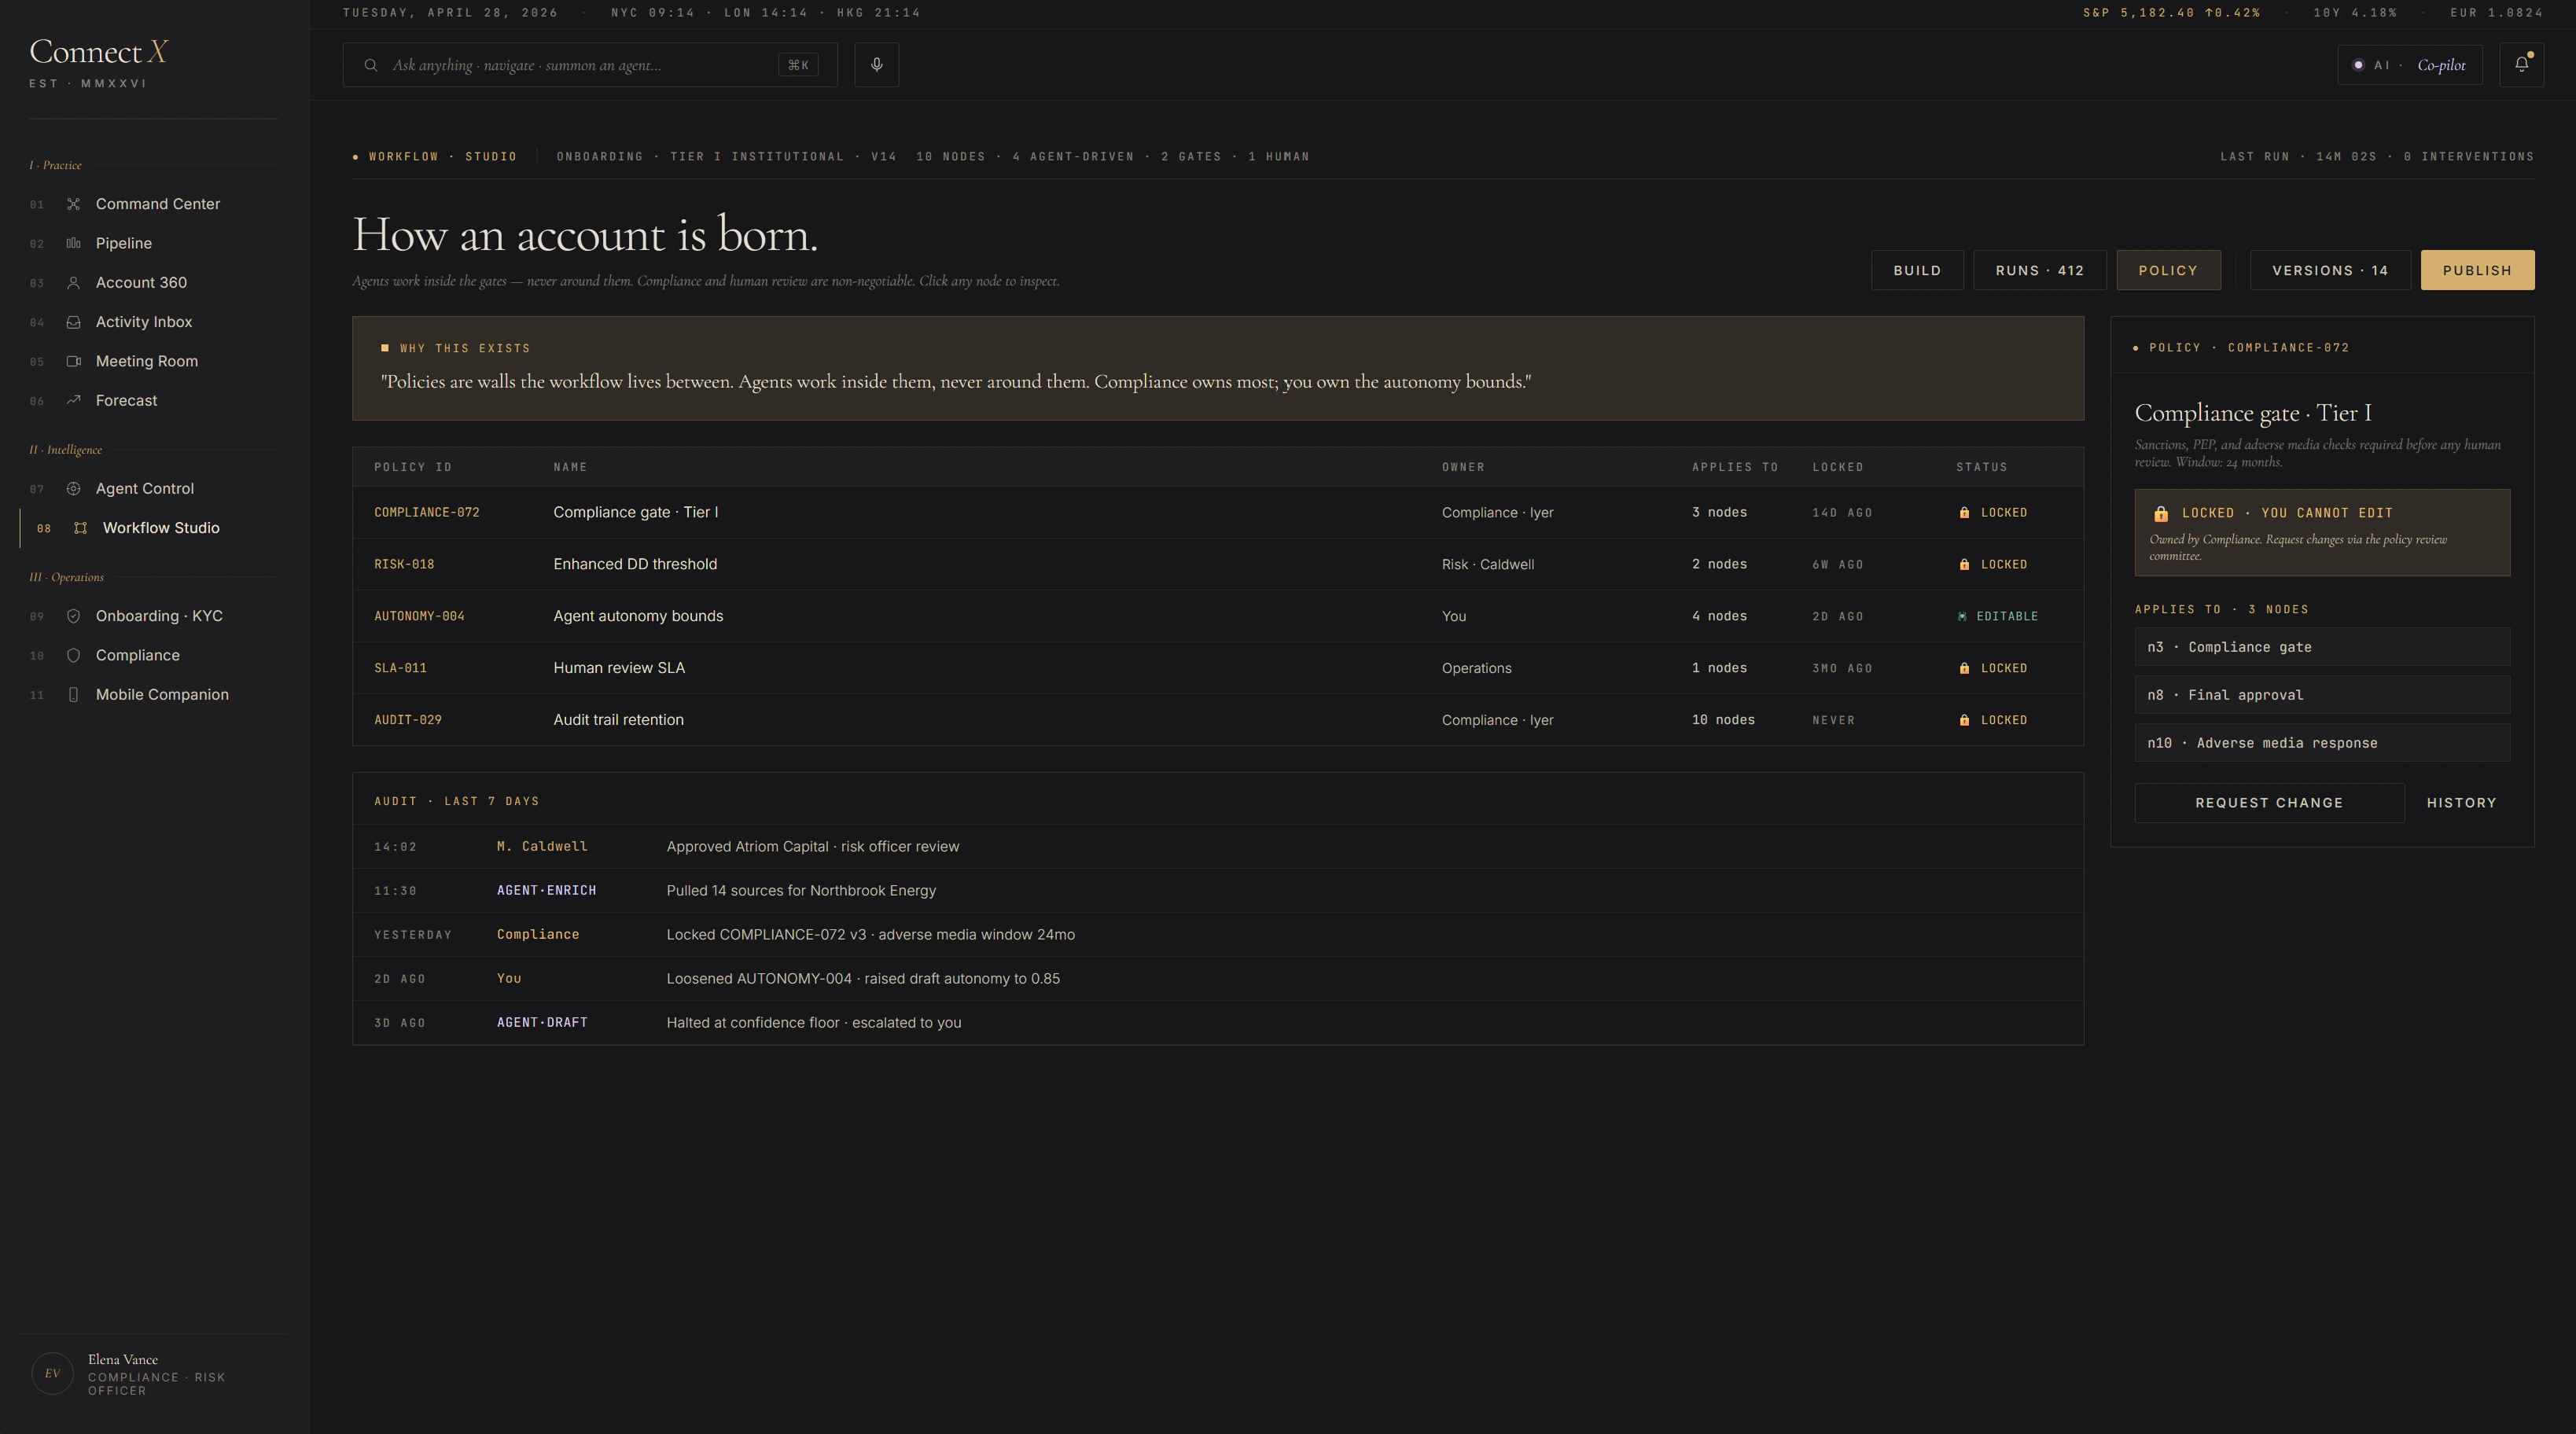Expand the SLA-011 Human review row
This screenshot has height=1434, width=2576.
click(x=1217, y=668)
